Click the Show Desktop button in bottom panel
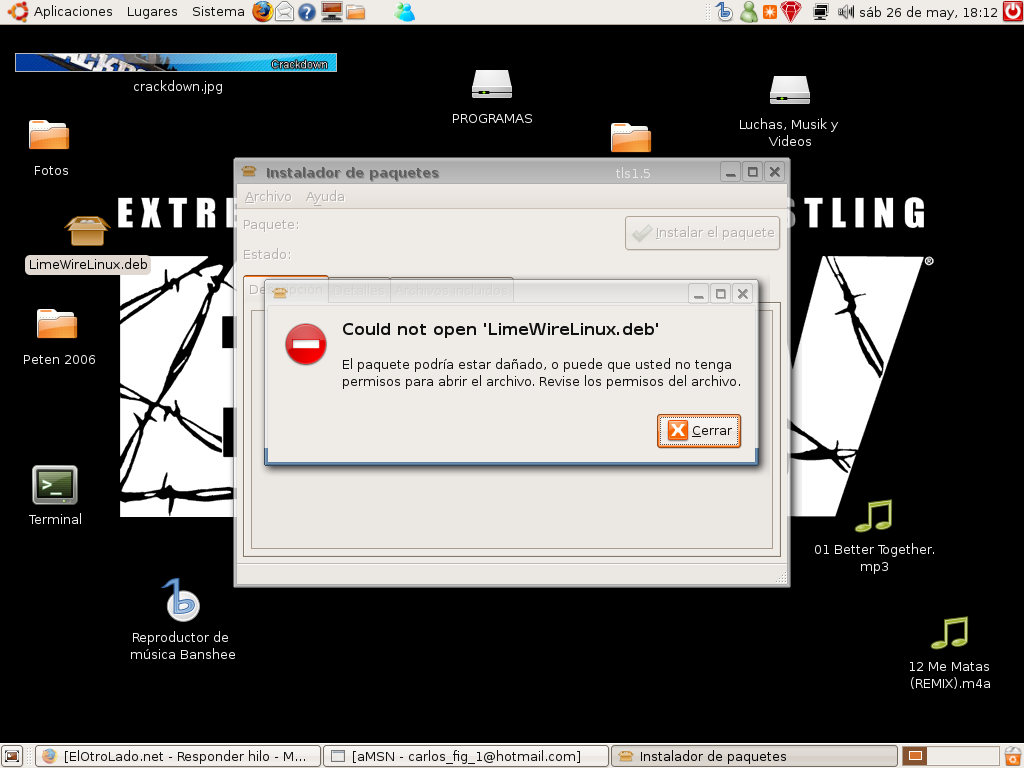 click(x=12, y=756)
